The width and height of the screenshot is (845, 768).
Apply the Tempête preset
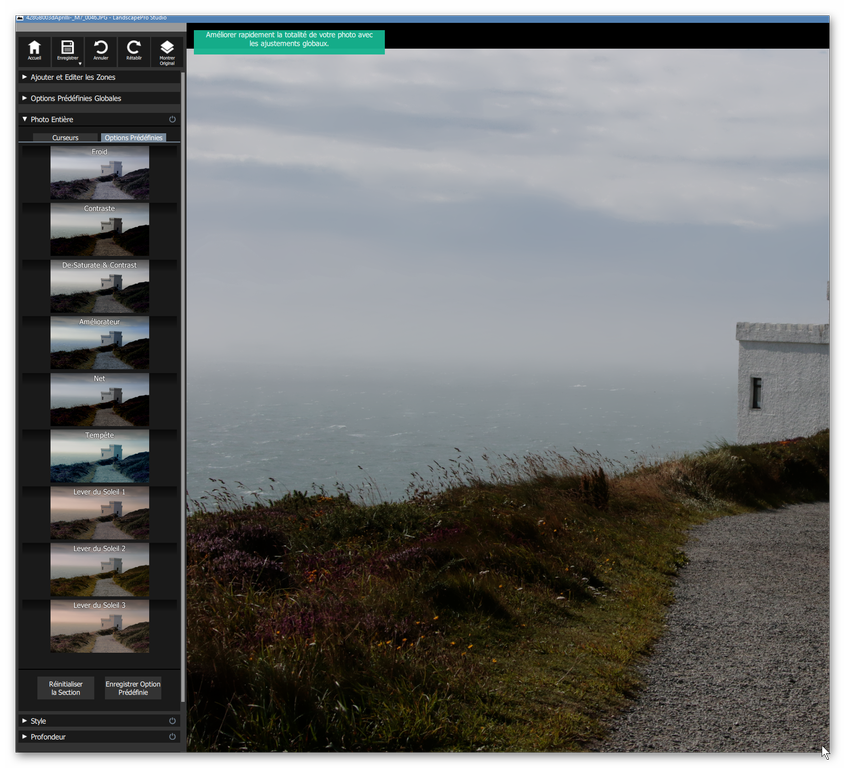99,456
